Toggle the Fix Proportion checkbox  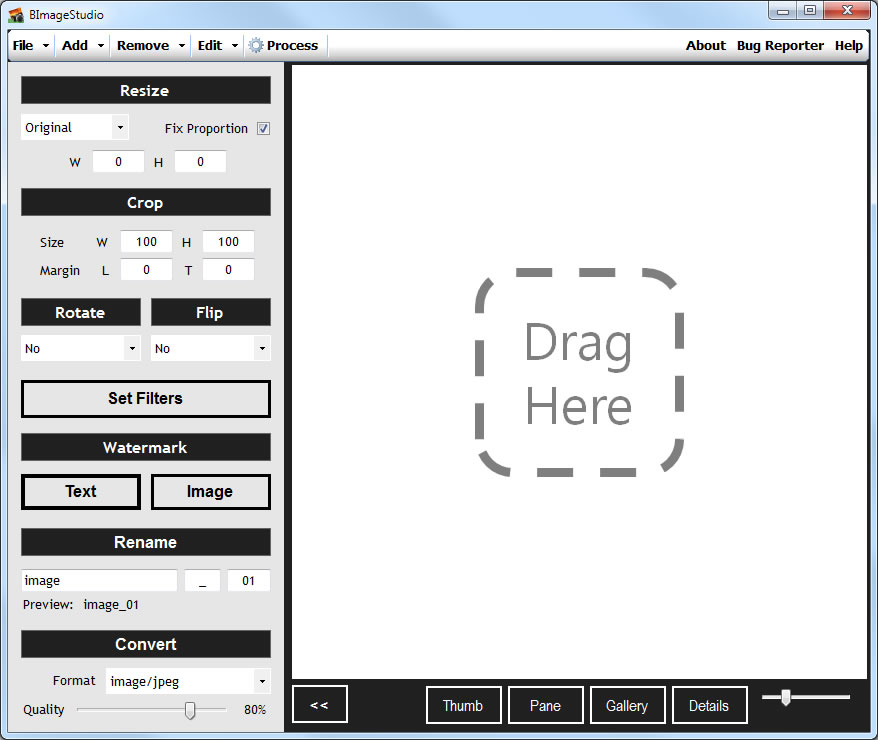pos(263,129)
